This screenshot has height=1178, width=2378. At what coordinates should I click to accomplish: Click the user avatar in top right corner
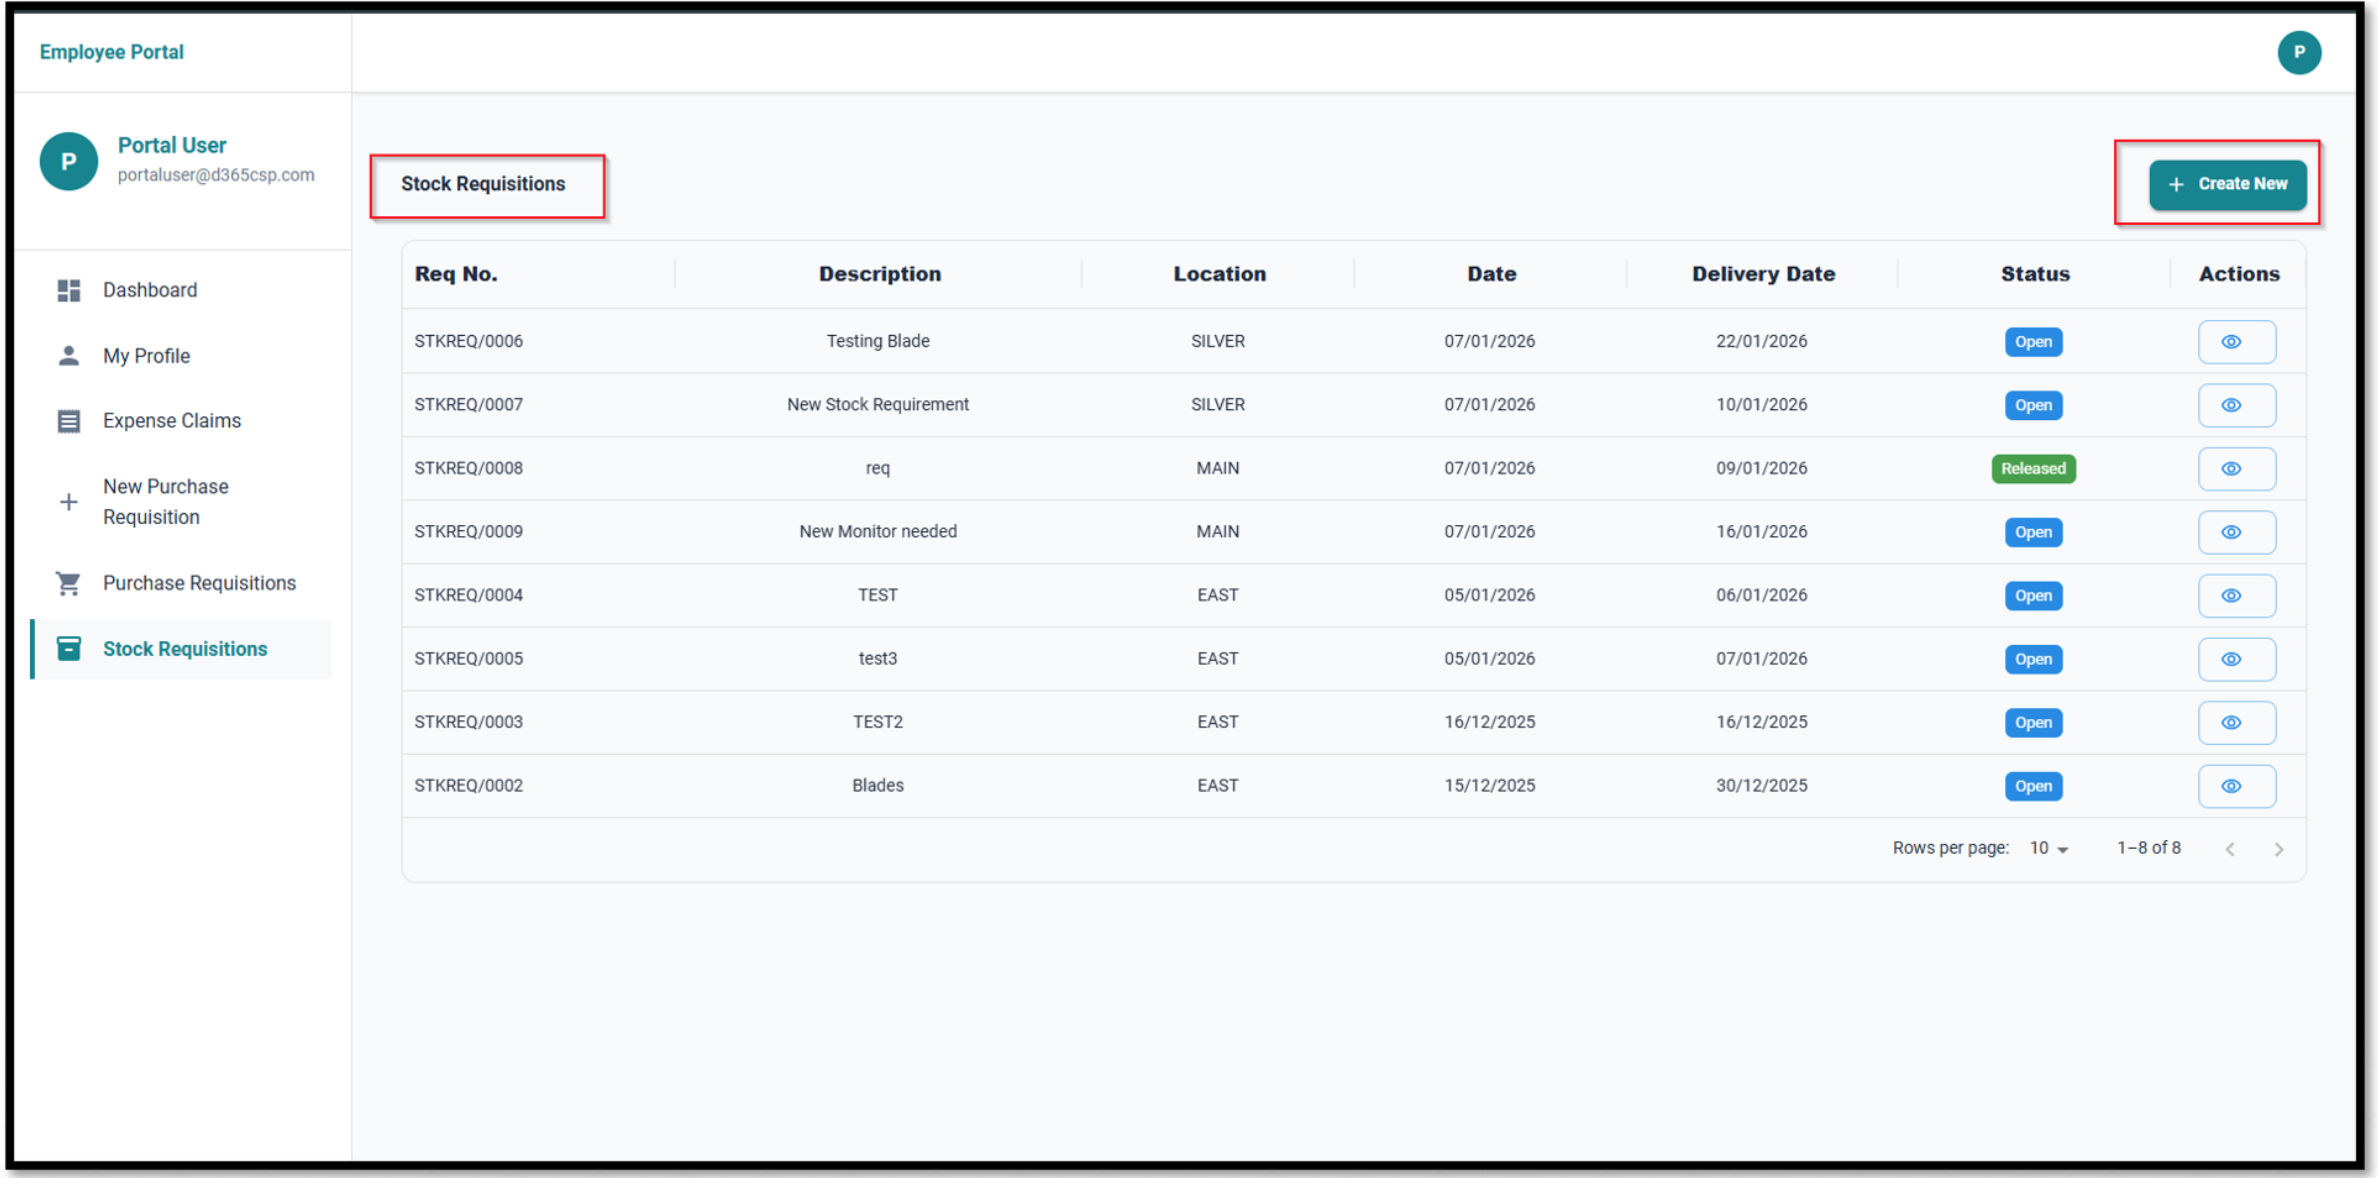[2298, 52]
